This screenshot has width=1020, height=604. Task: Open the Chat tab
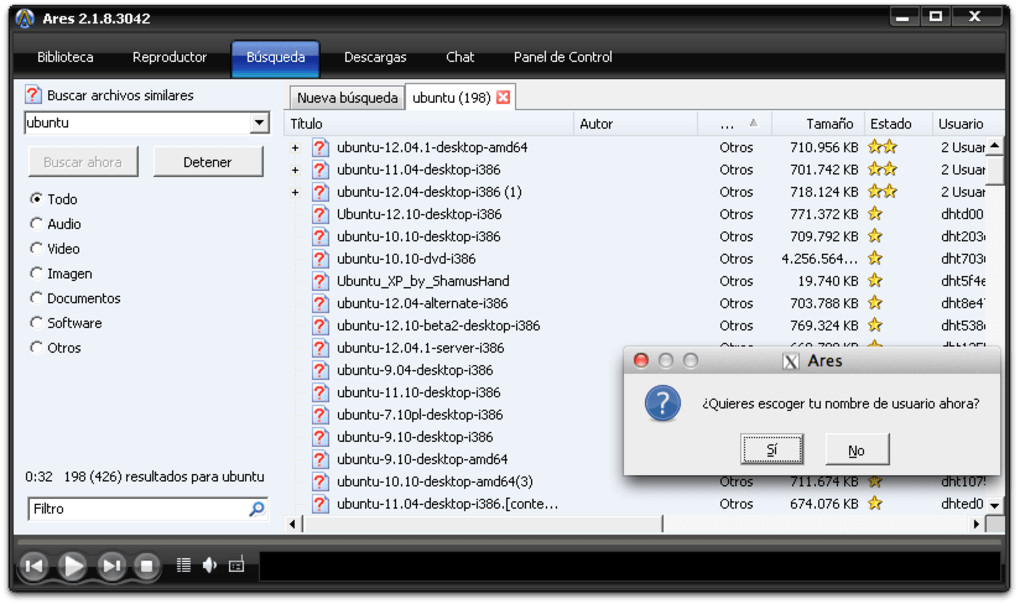tap(460, 57)
